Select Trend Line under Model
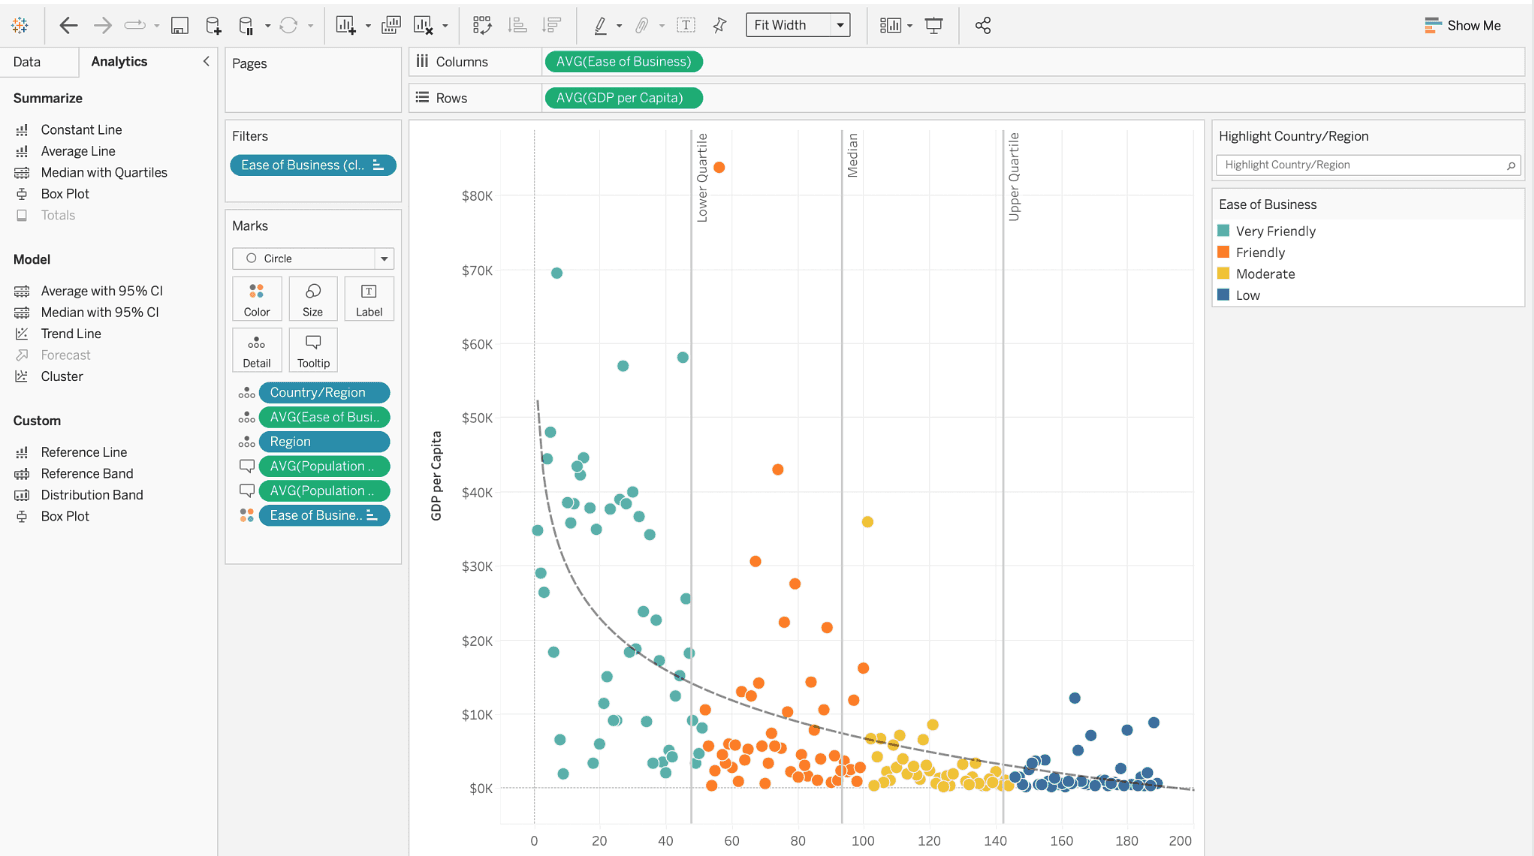Viewport: 1534px width, 856px height. click(71, 334)
